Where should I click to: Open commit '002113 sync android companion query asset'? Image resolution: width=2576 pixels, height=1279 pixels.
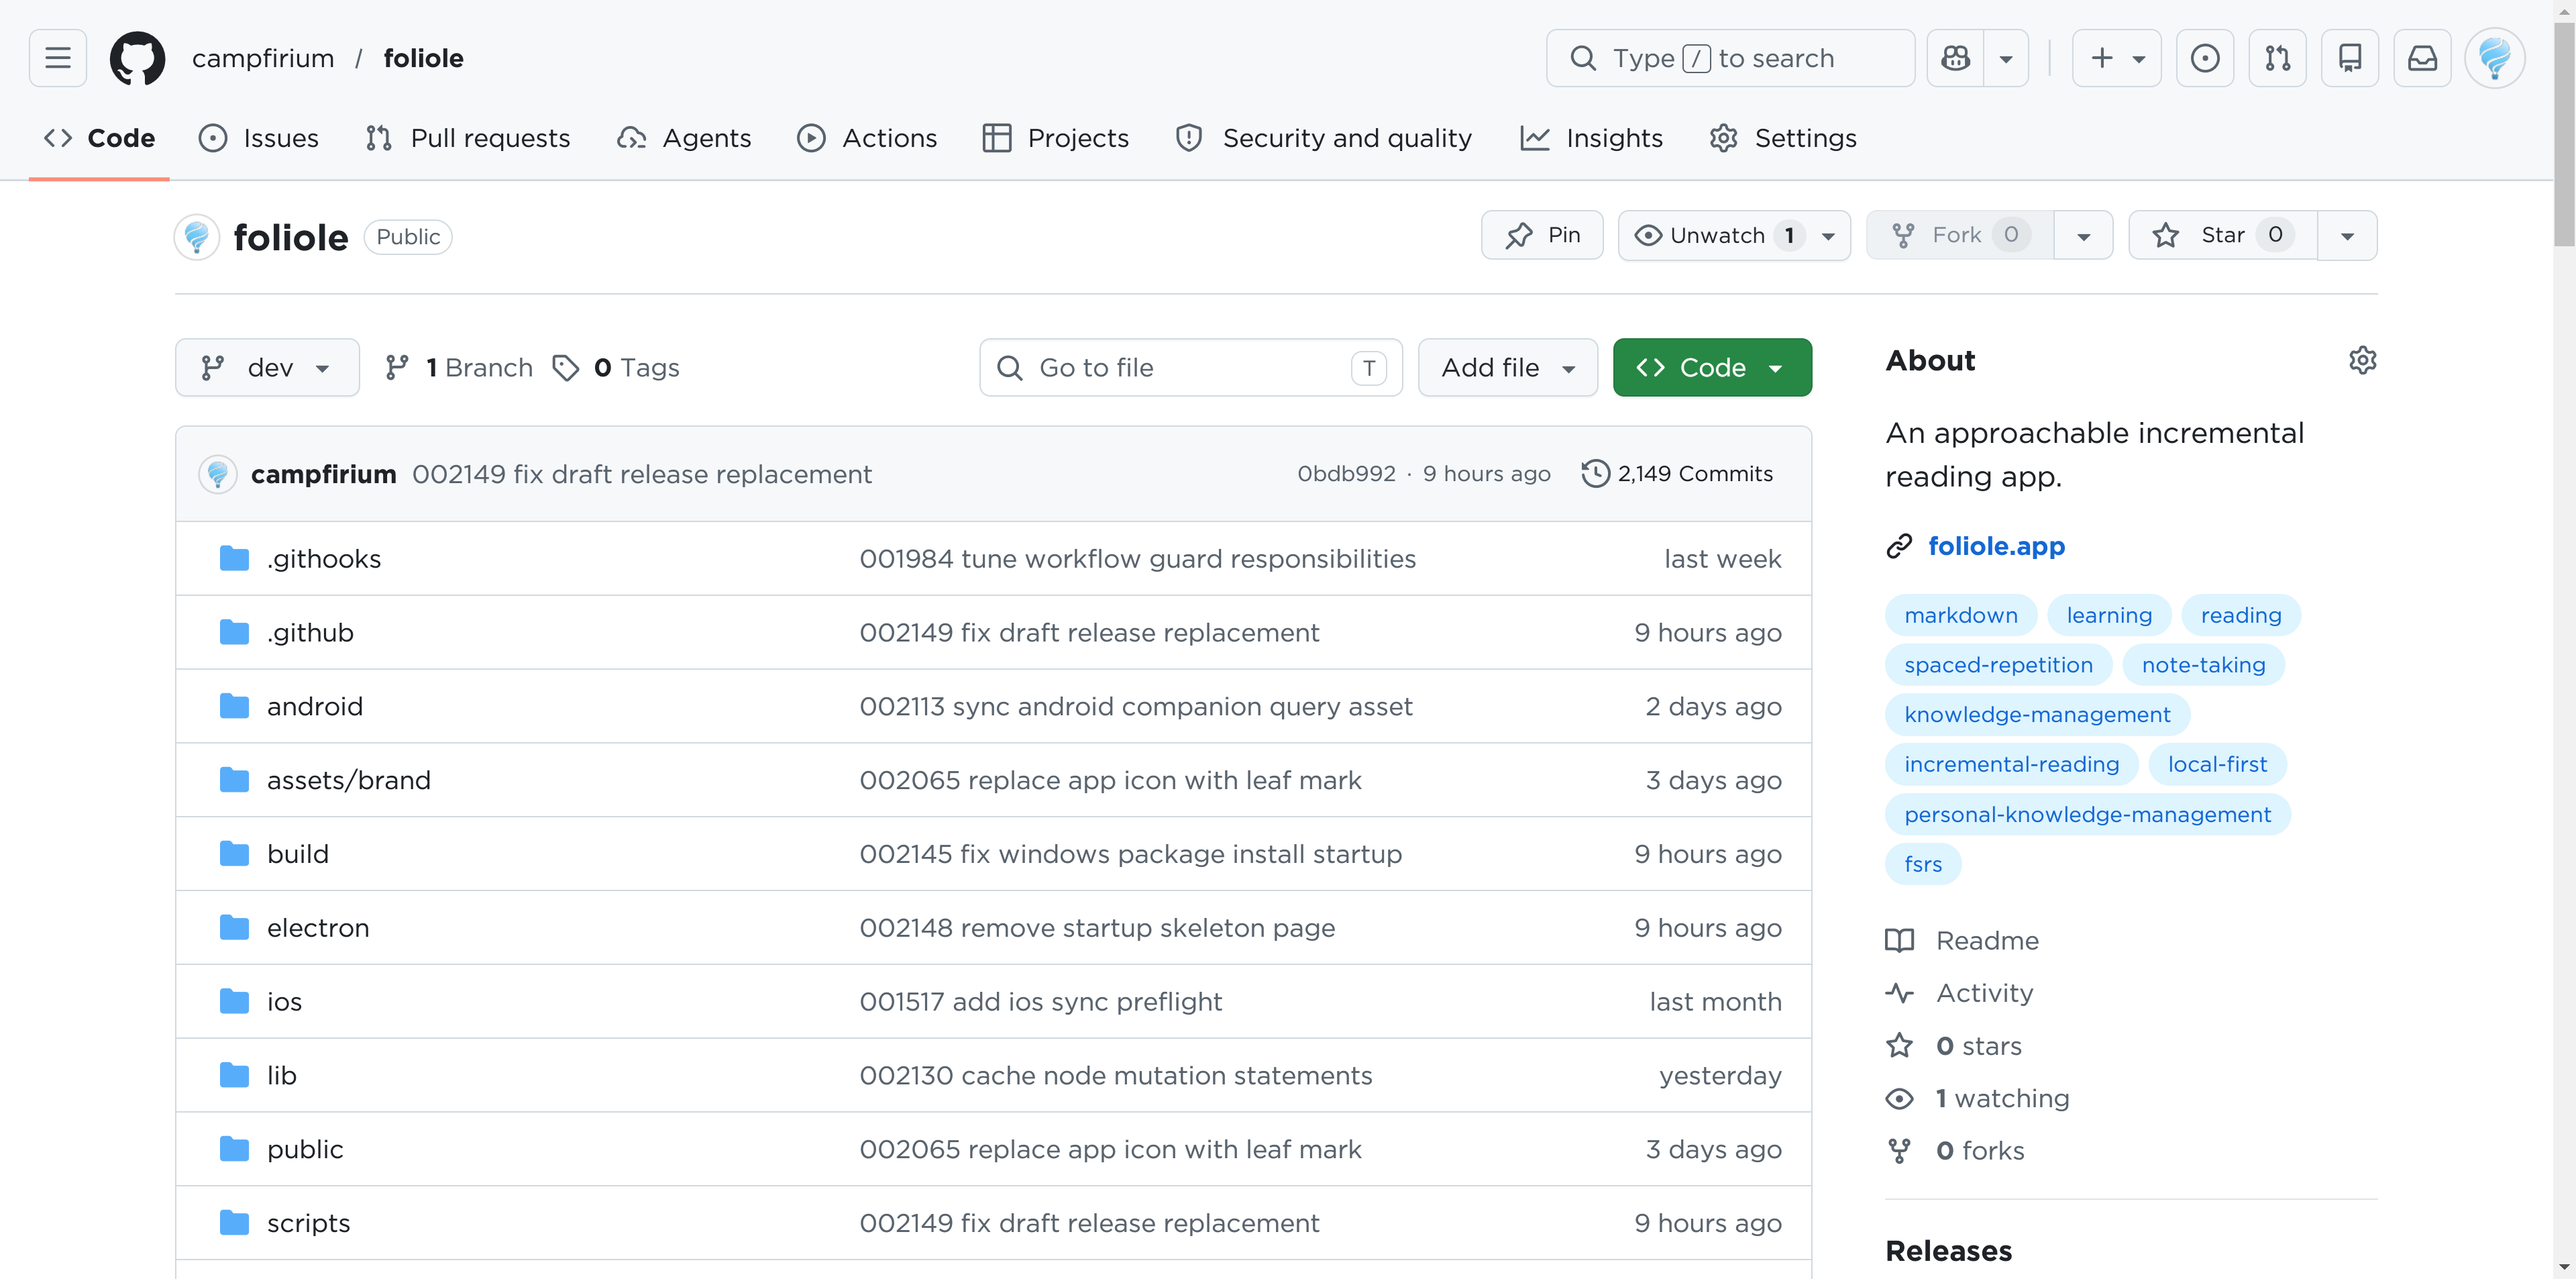coord(1135,706)
